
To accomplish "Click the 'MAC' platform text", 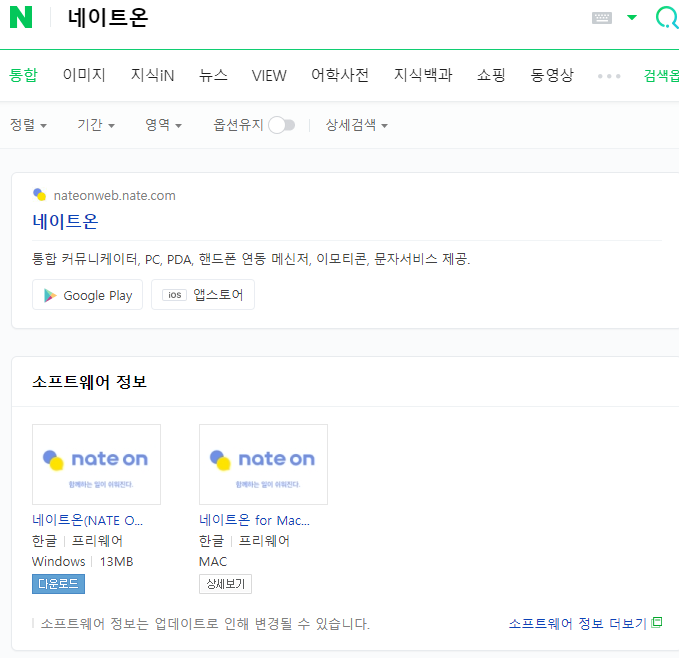I will pos(213,561).
